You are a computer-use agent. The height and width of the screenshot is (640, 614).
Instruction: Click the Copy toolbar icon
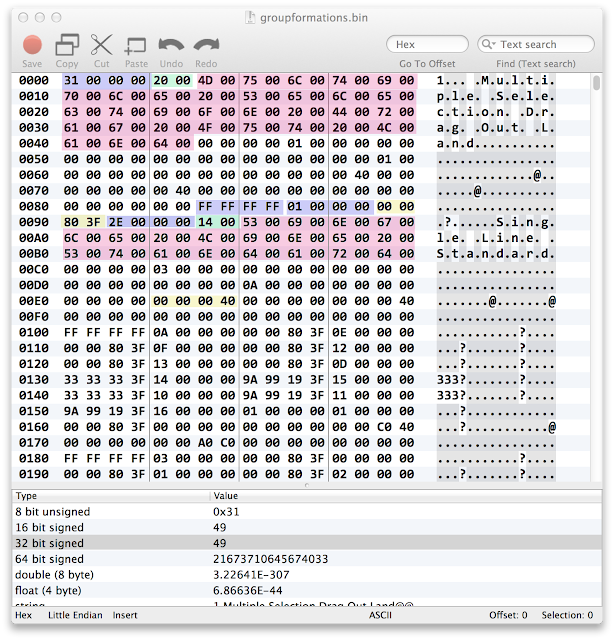pyautogui.click(x=67, y=44)
